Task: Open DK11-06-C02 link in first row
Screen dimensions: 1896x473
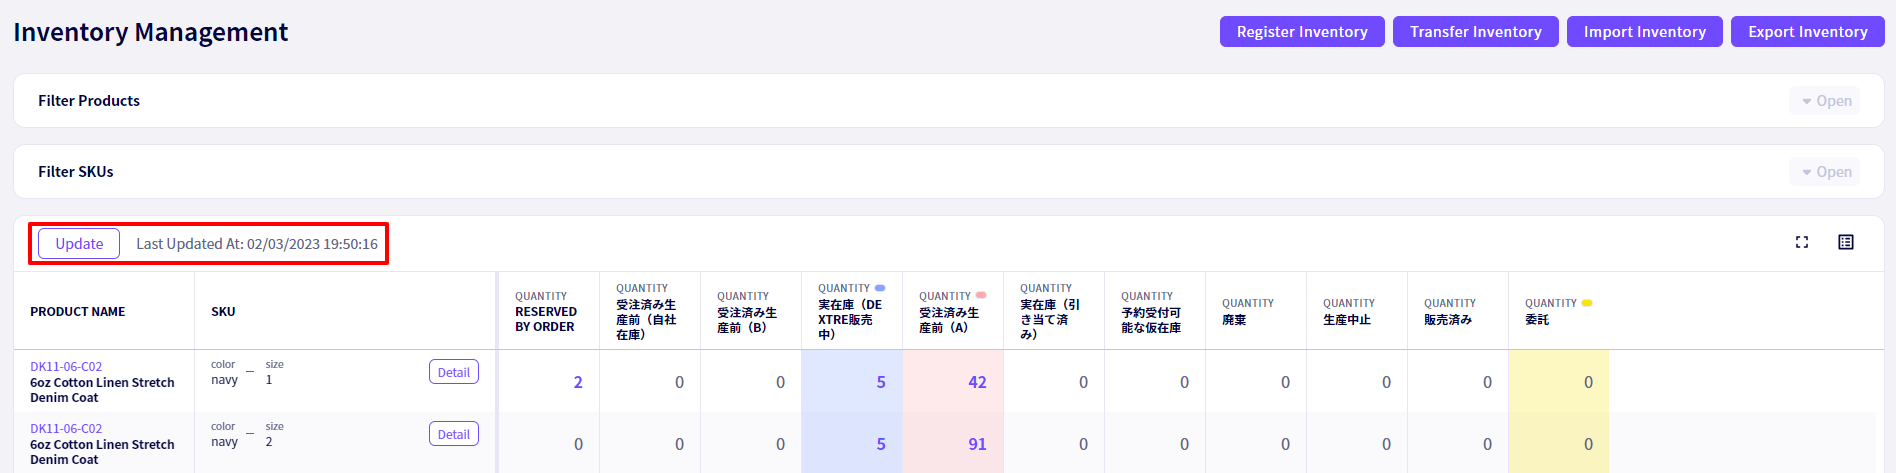Action: point(66,367)
